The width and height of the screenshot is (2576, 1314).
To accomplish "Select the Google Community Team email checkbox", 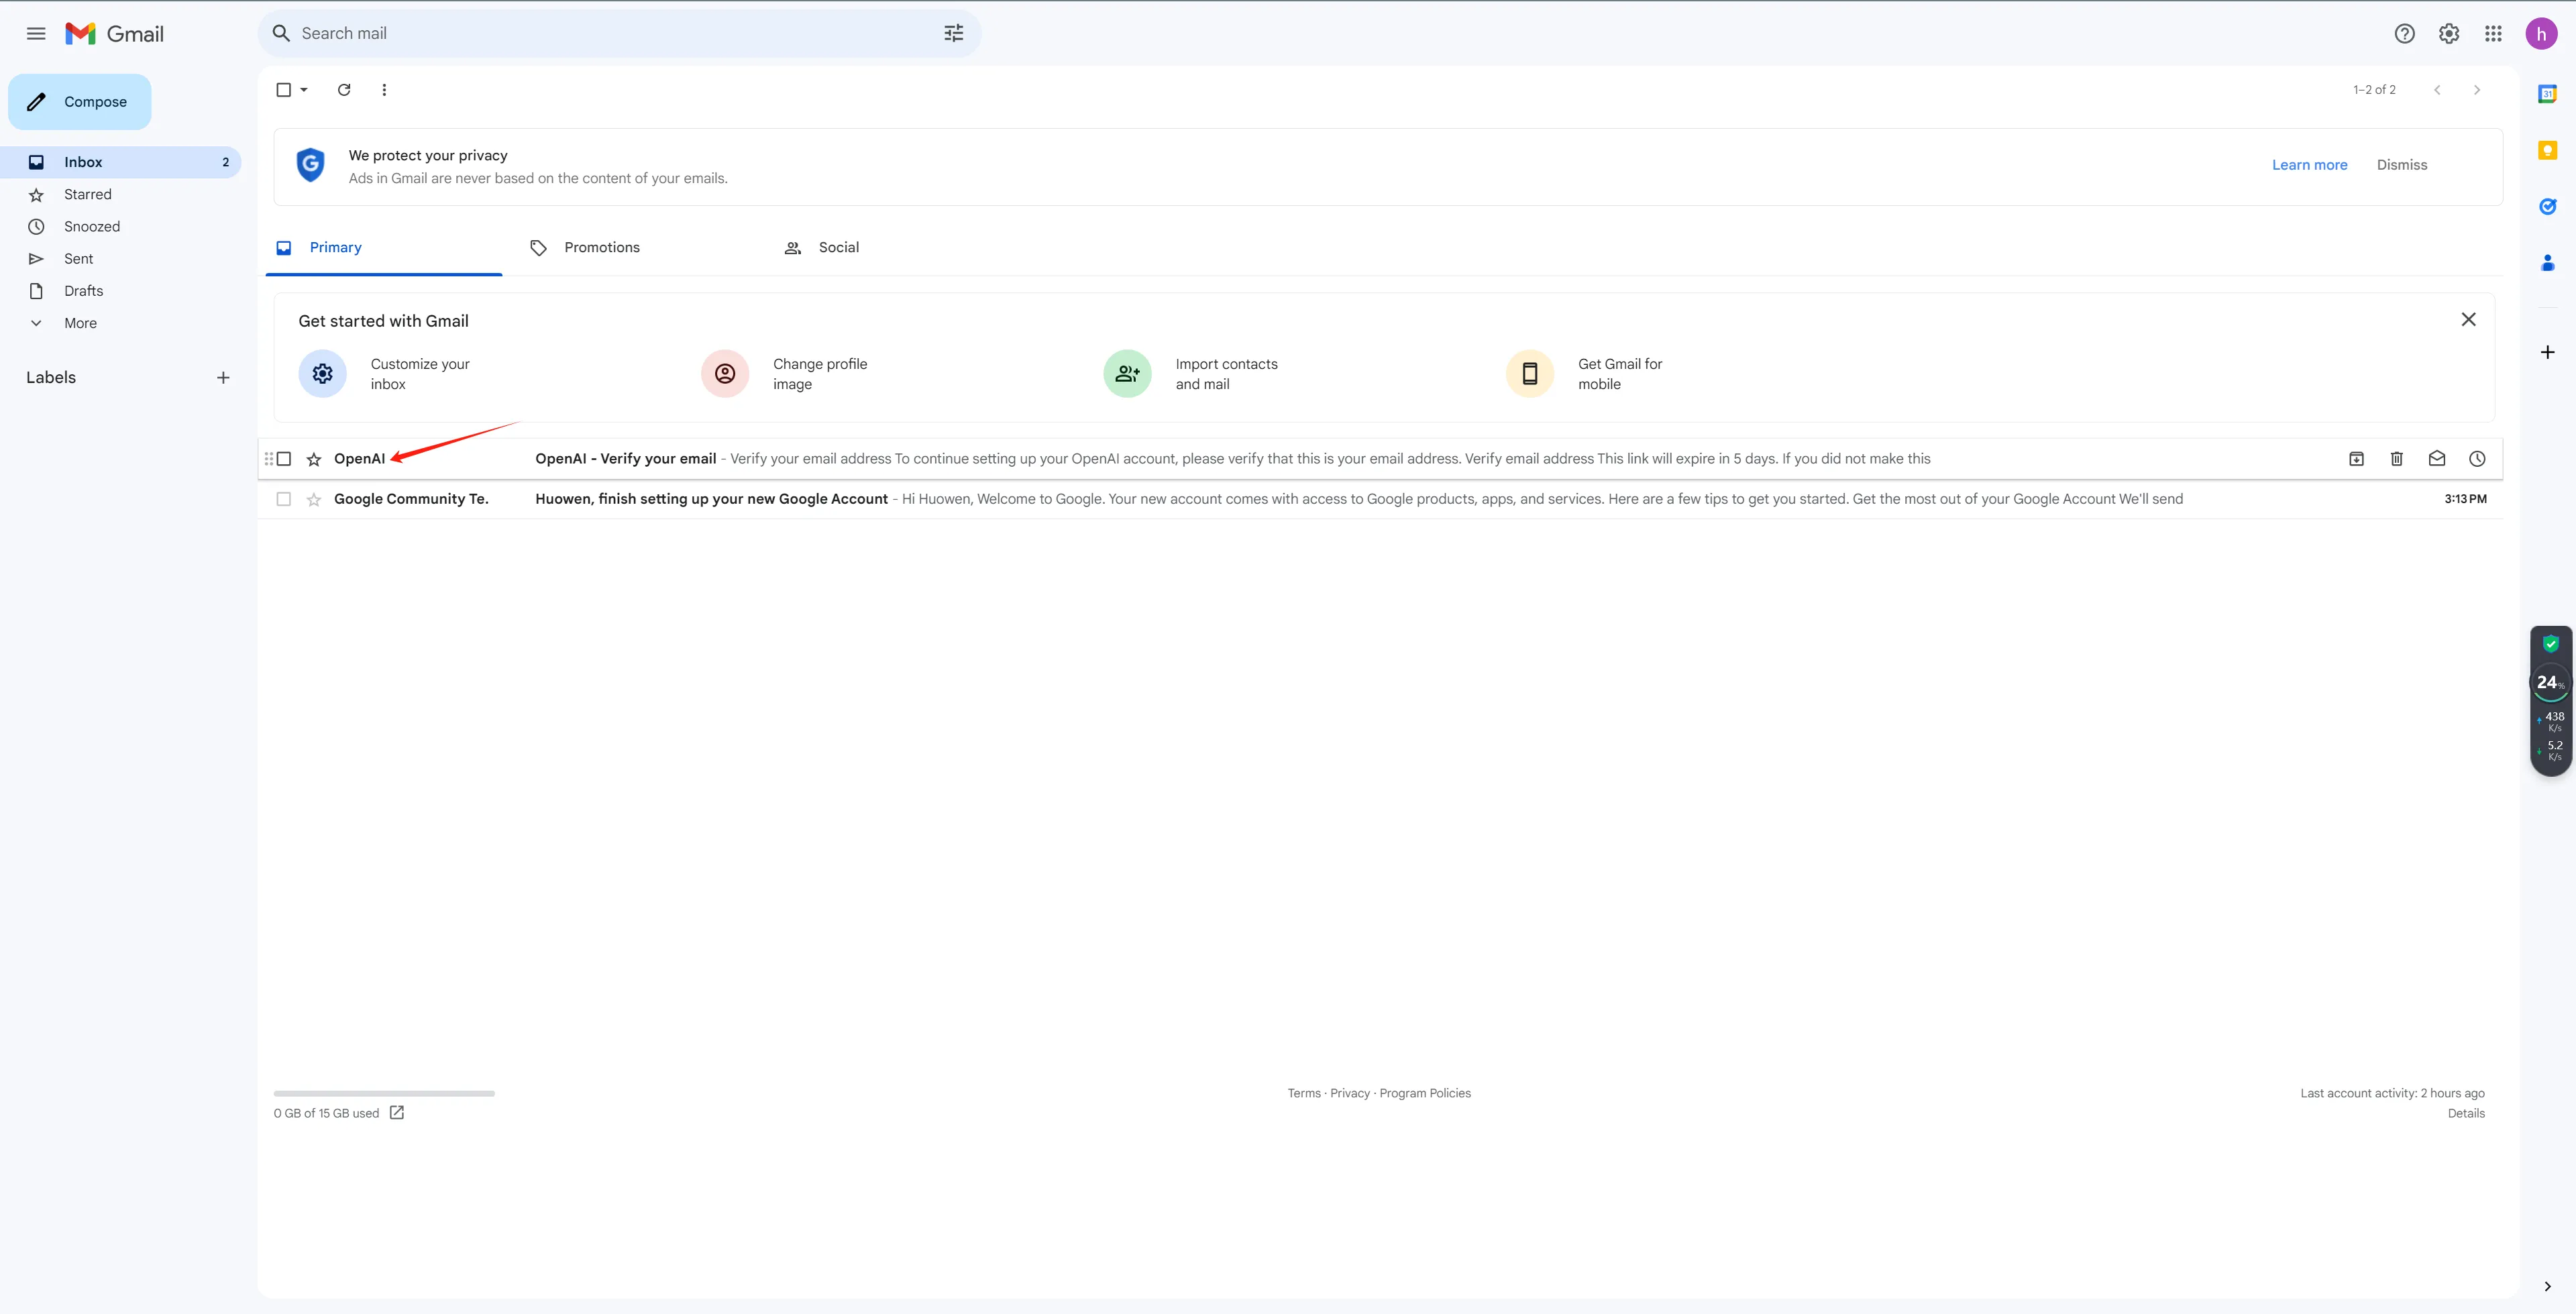I will pyautogui.click(x=284, y=499).
